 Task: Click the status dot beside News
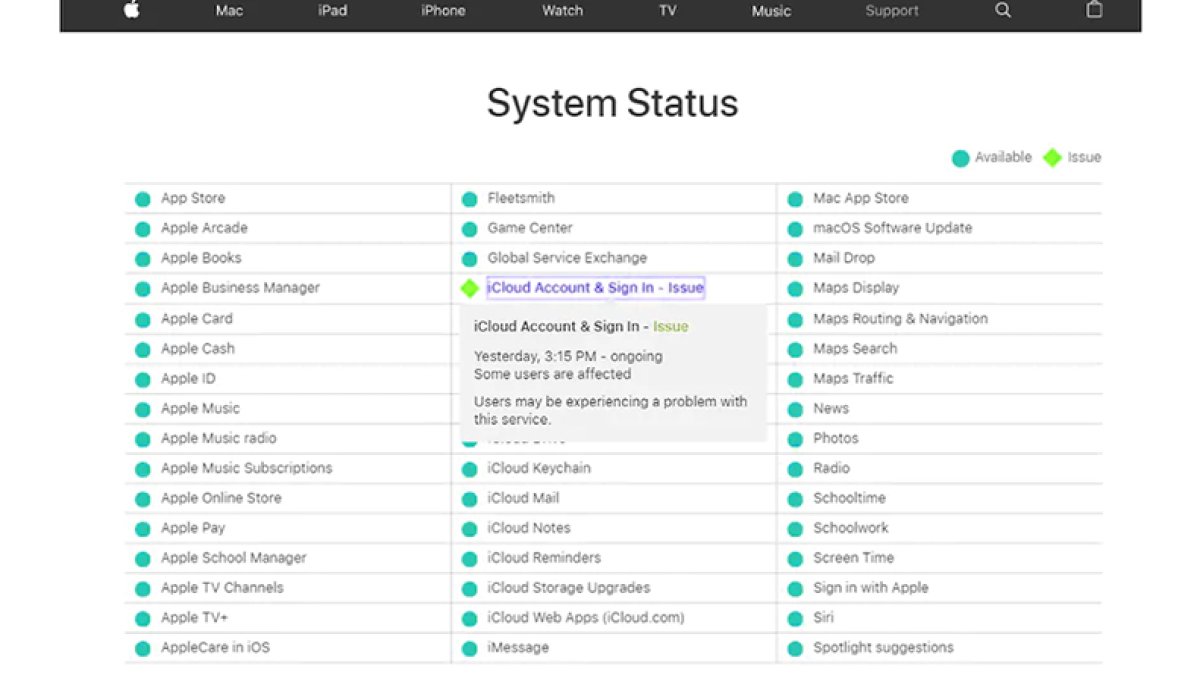pyautogui.click(x=795, y=409)
